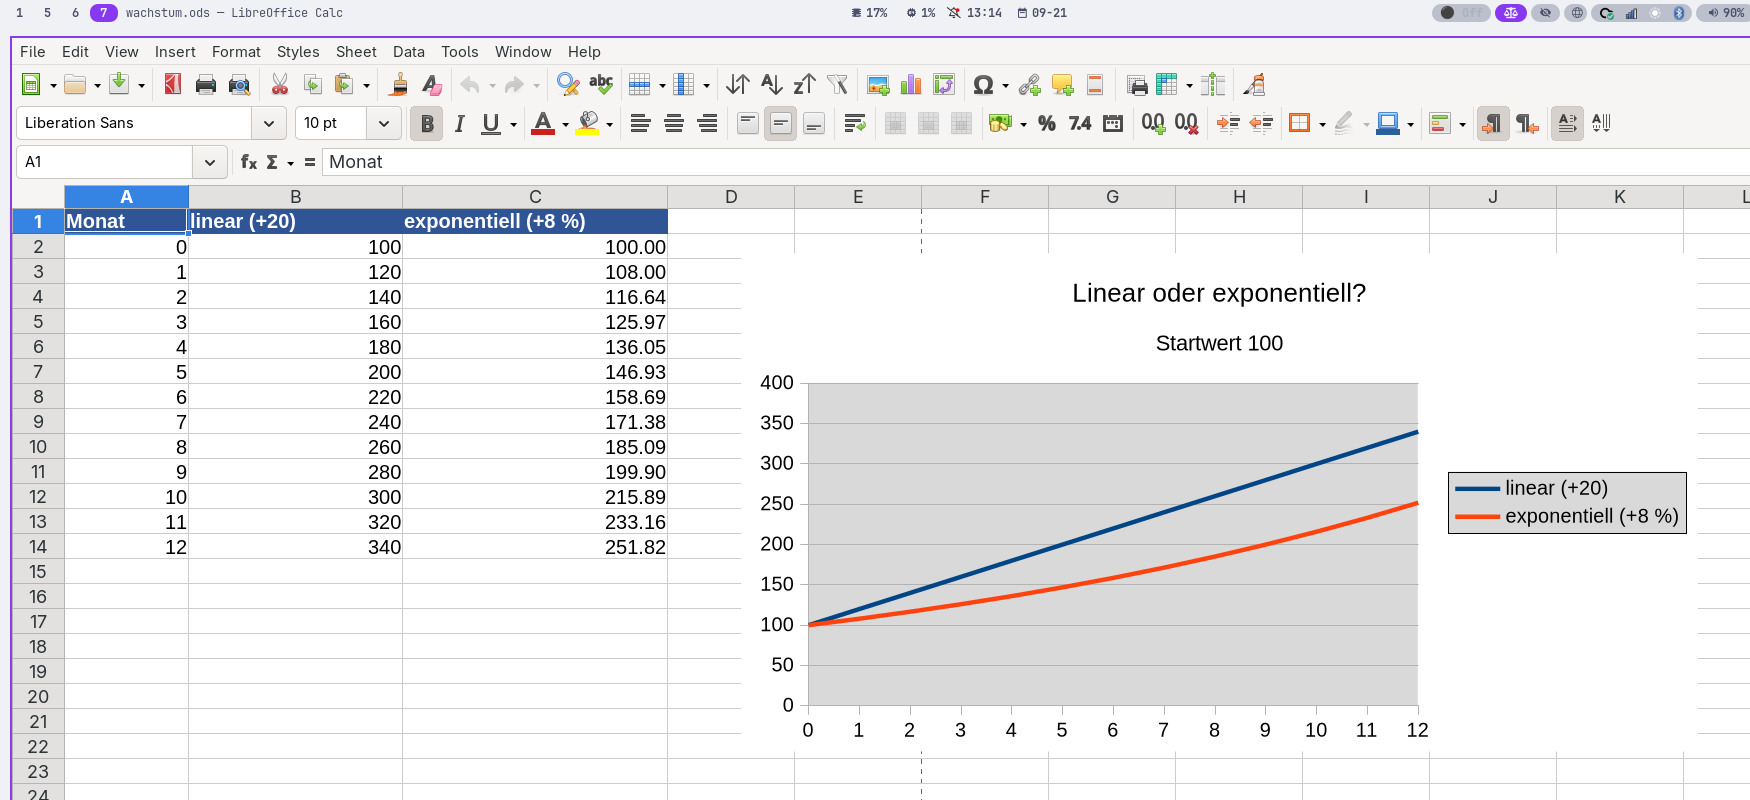Toggle Left-To-Right text direction

point(1492,123)
